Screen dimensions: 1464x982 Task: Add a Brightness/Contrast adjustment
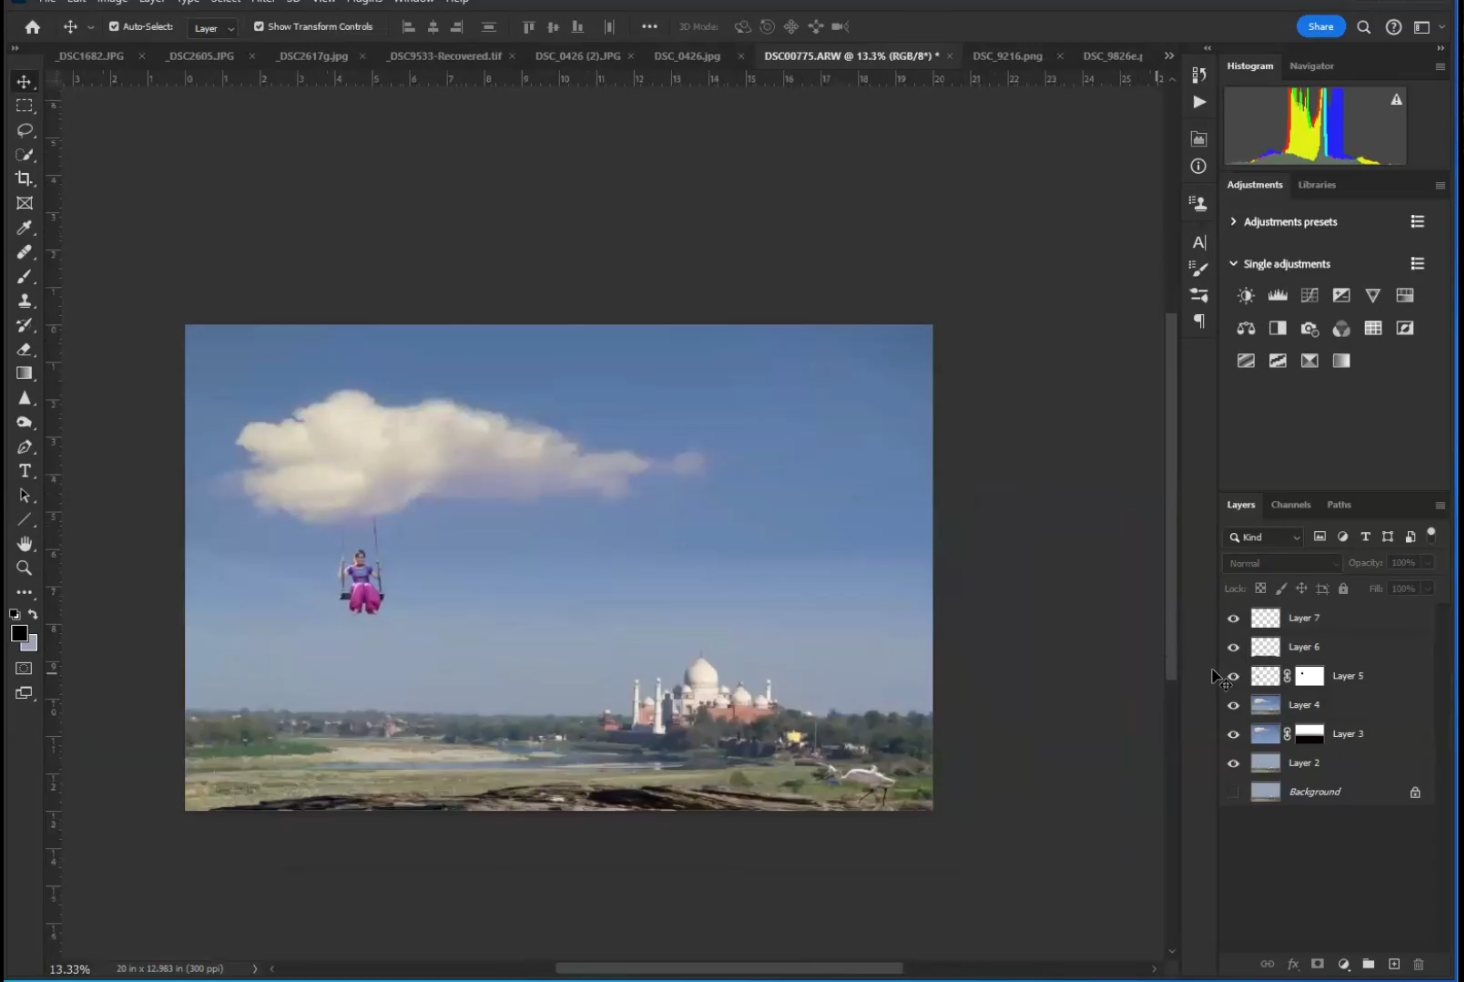coord(1246,296)
